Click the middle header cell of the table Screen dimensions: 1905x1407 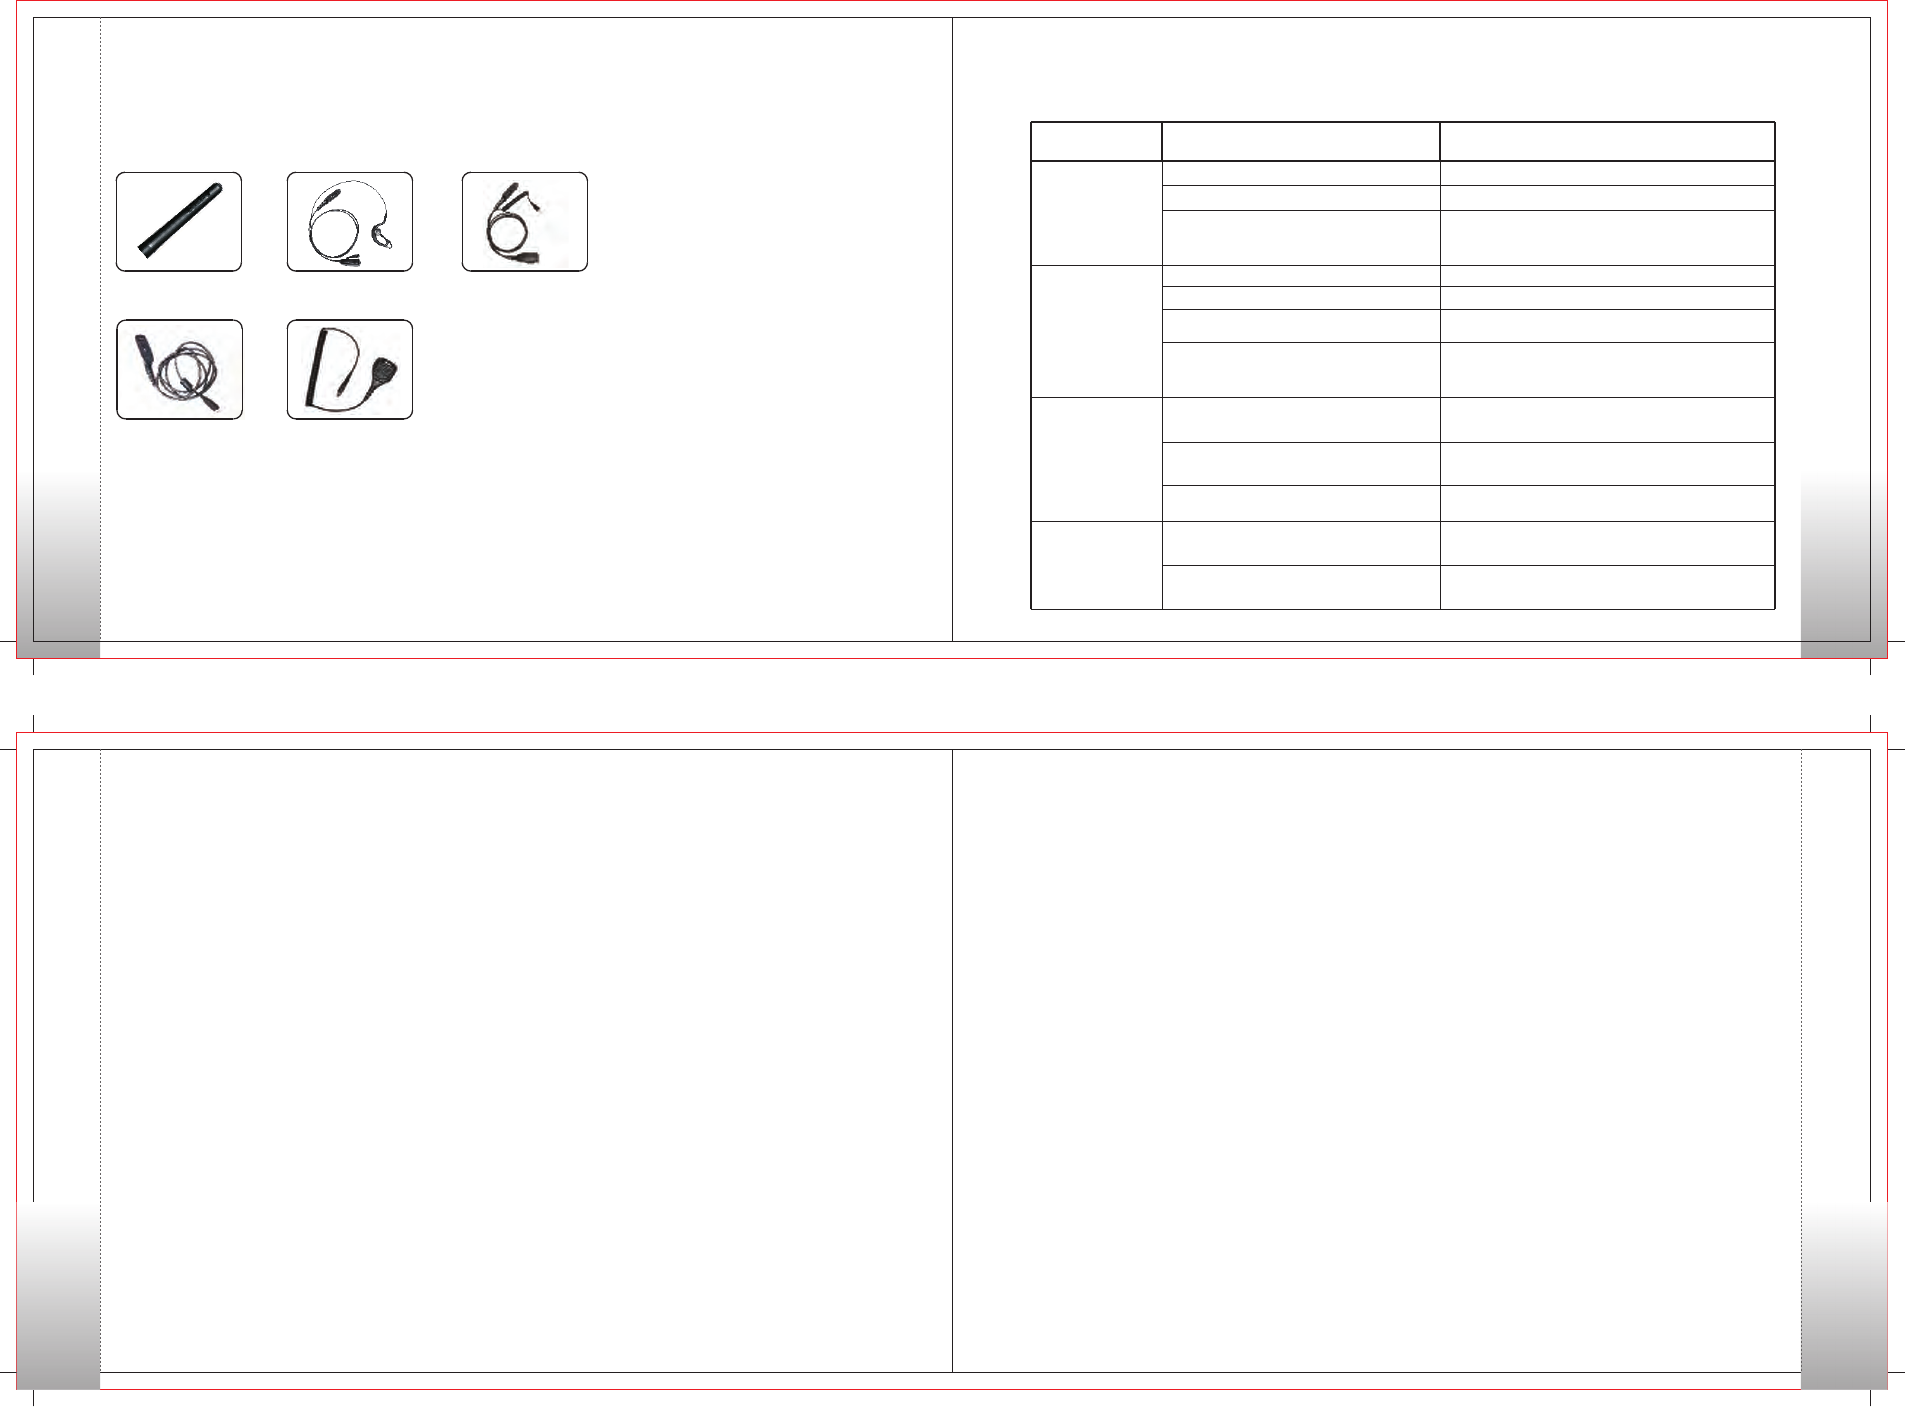coord(1301,141)
